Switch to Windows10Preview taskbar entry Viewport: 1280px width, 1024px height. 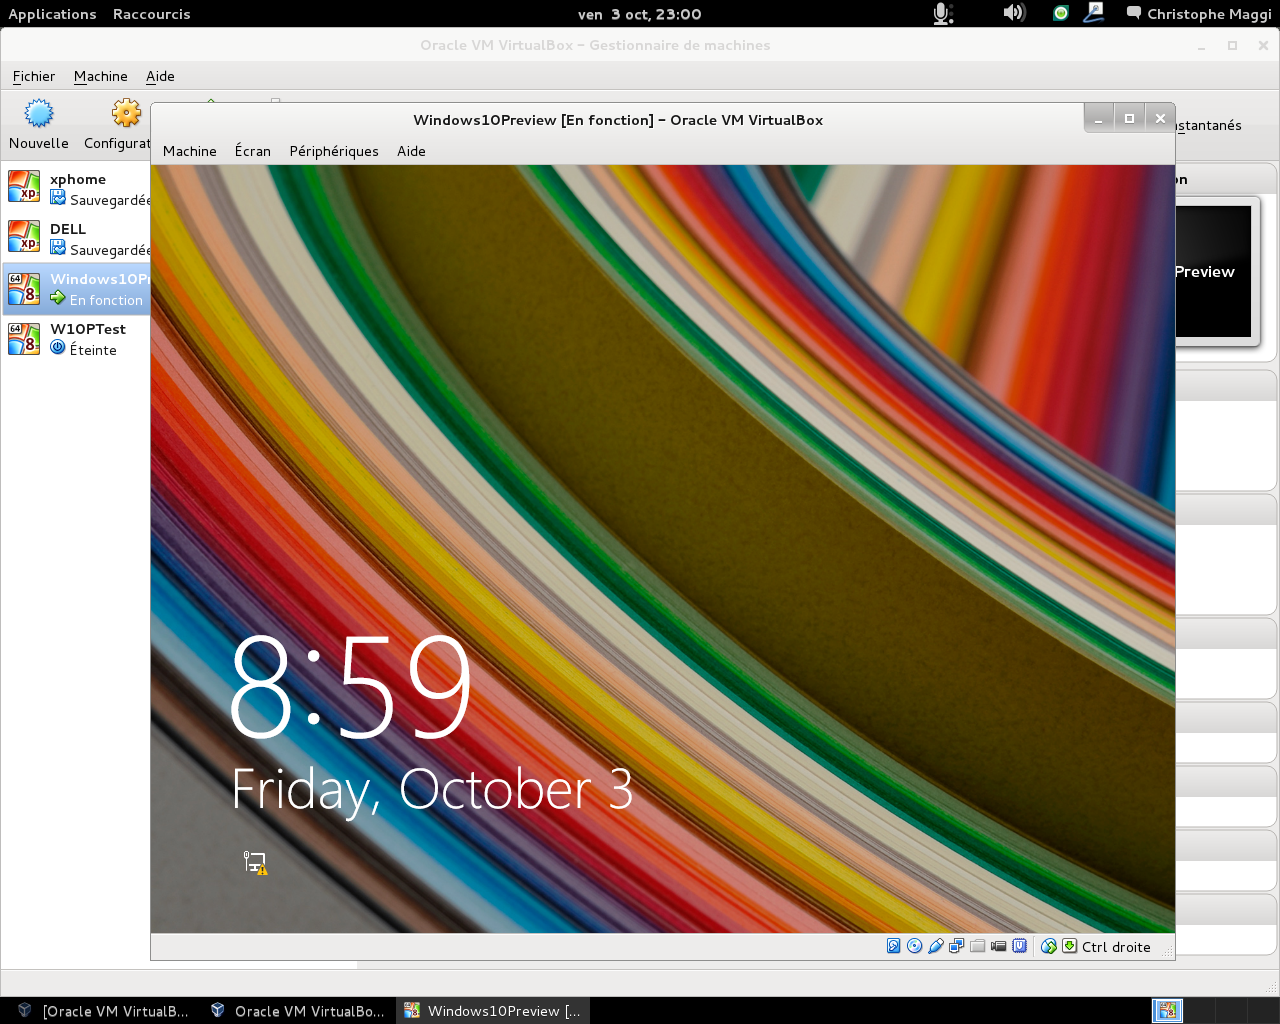[x=492, y=1011]
